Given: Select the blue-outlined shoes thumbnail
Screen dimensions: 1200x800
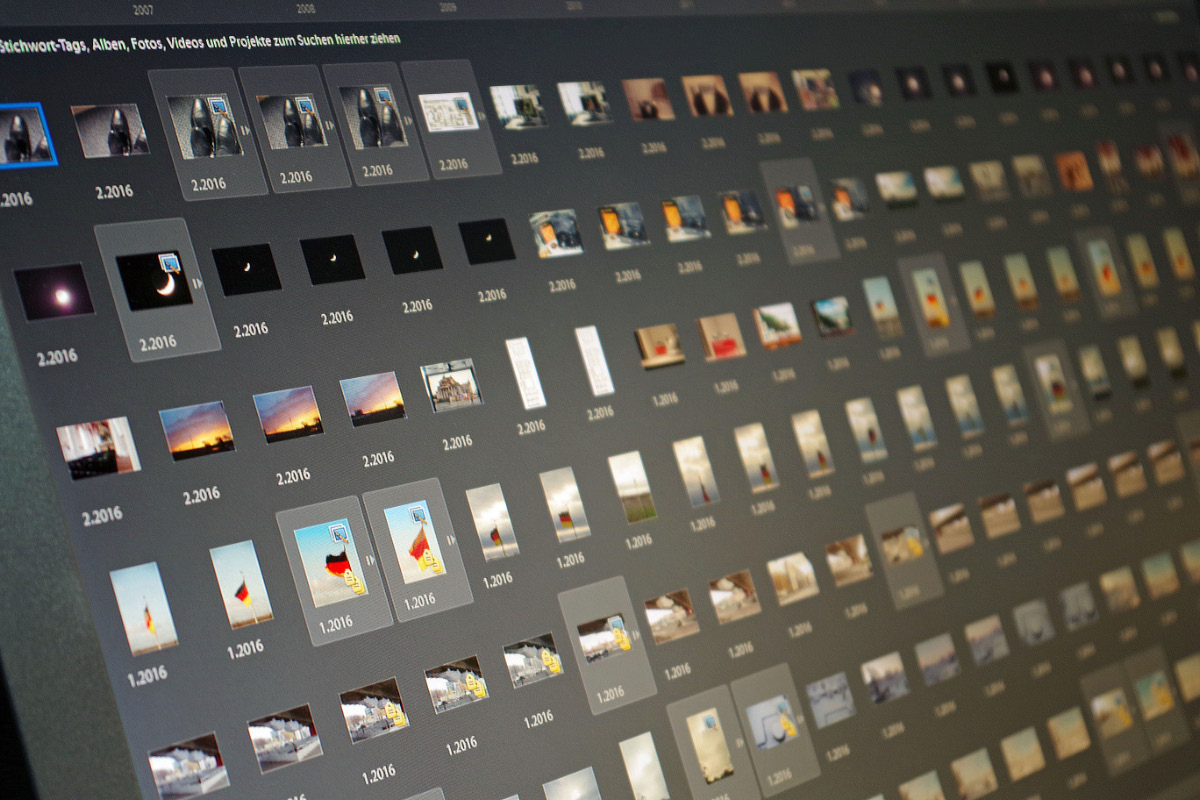Looking at the screenshot, I should tap(24, 134).
